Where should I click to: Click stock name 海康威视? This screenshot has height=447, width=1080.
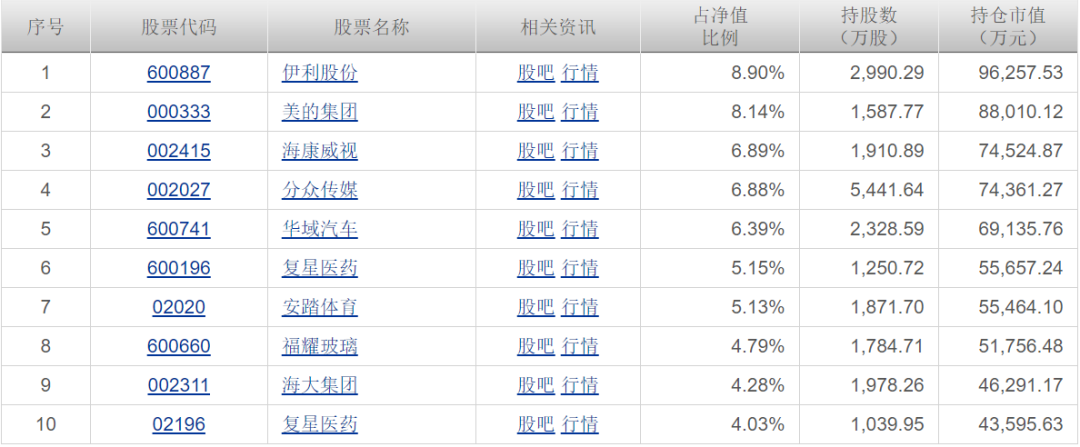click(x=320, y=151)
